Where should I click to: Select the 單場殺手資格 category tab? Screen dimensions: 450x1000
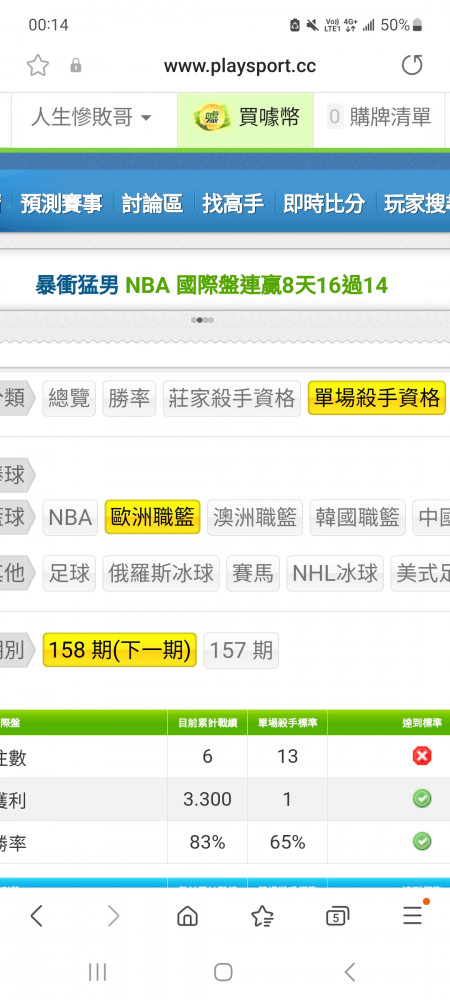pos(377,399)
